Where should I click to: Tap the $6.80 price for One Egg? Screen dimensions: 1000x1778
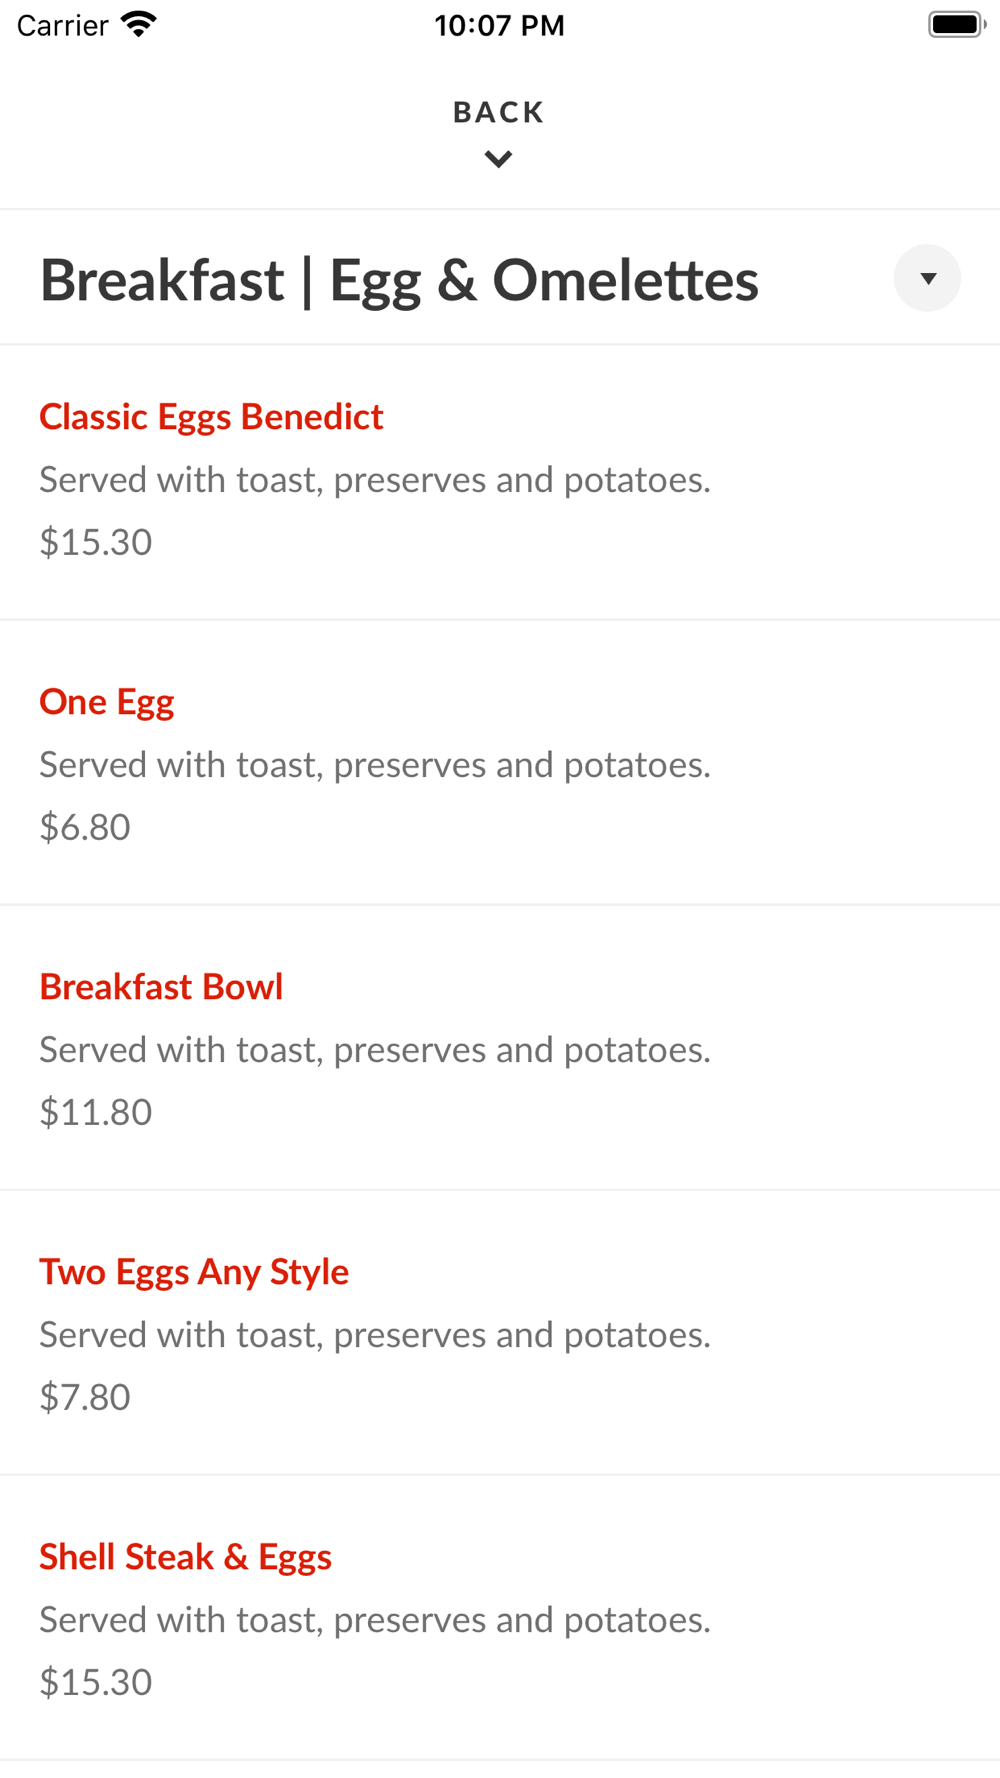pyautogui.click(x=85, y=827)
